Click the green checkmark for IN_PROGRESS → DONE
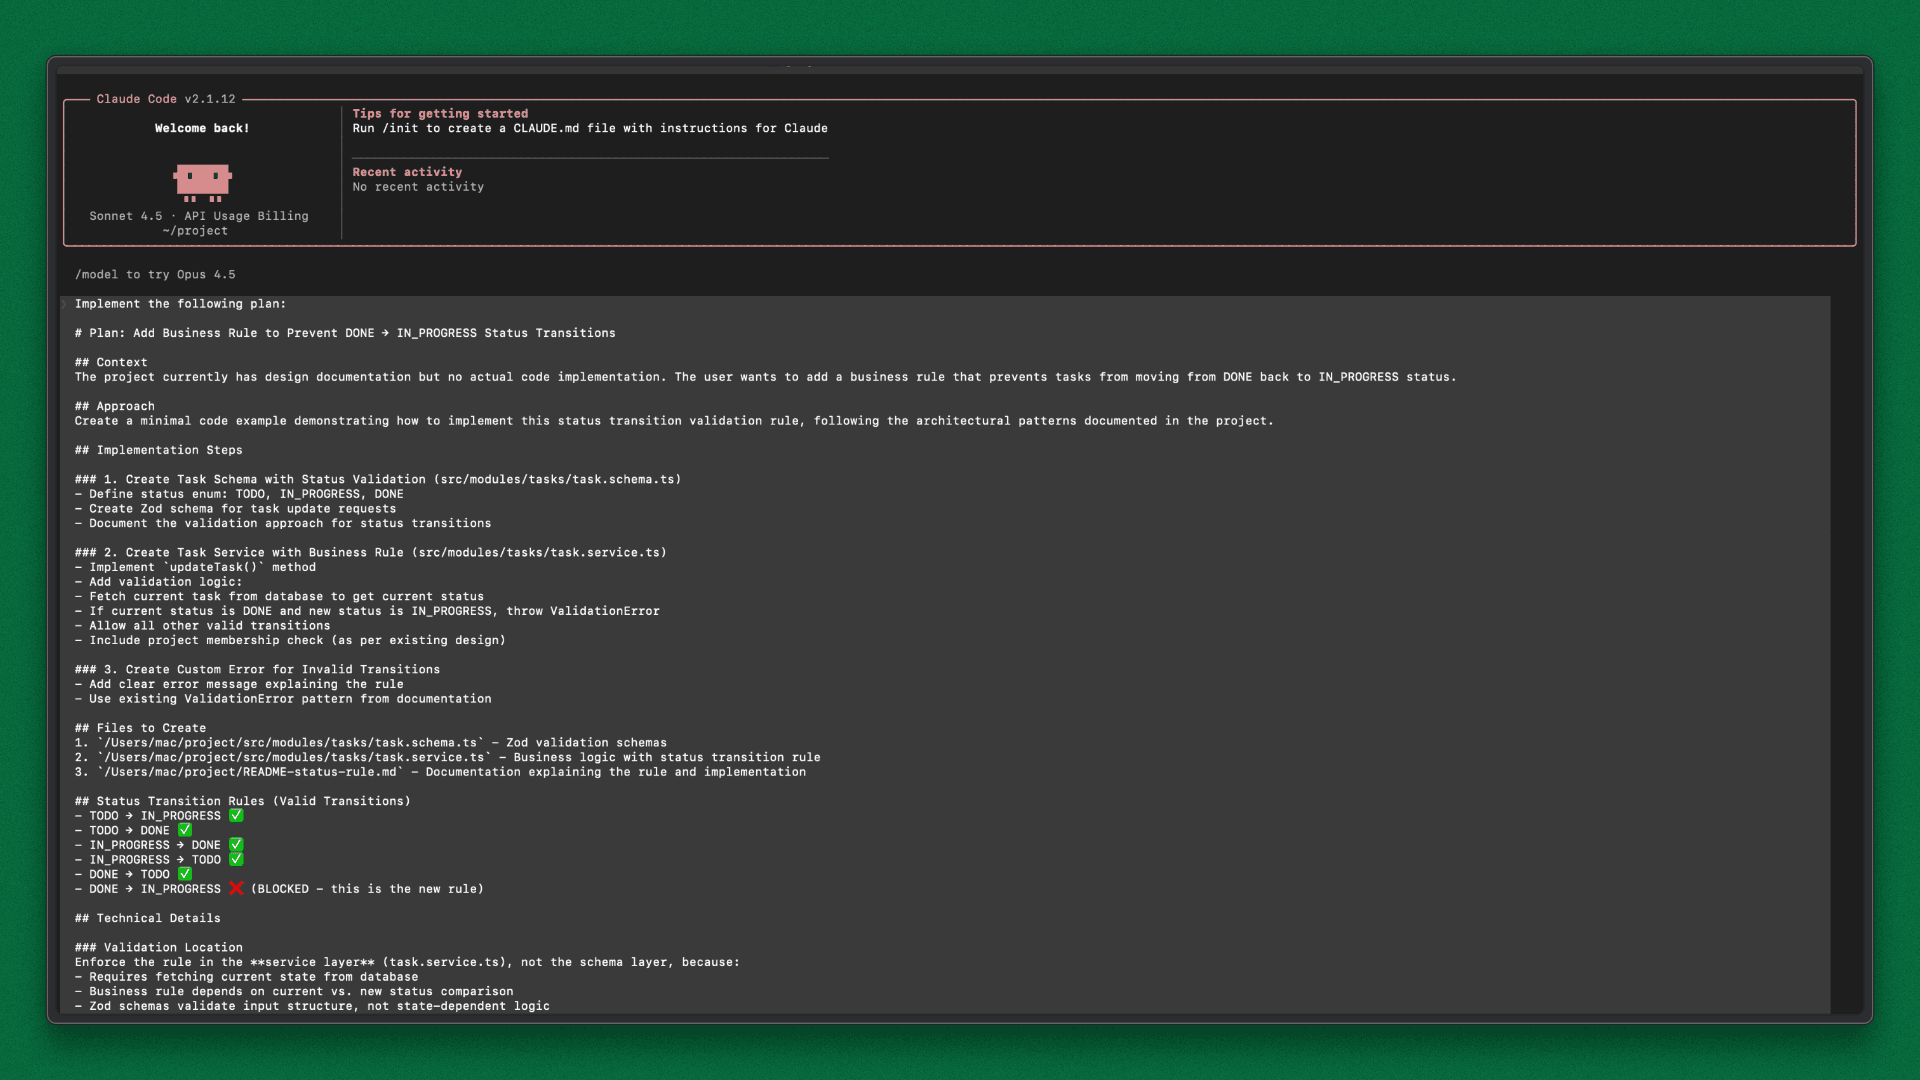The width and height of the screenshot is (1920, 1080). [x=236, y=844]
